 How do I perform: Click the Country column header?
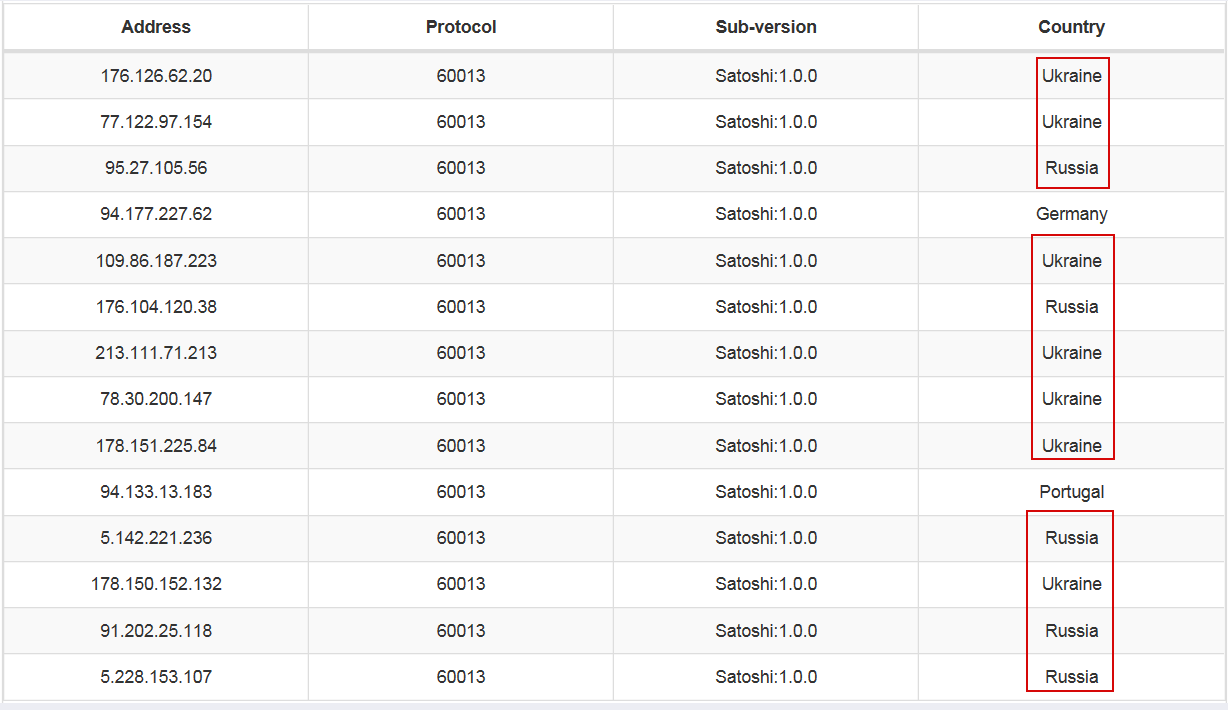tap(1071, 27)
